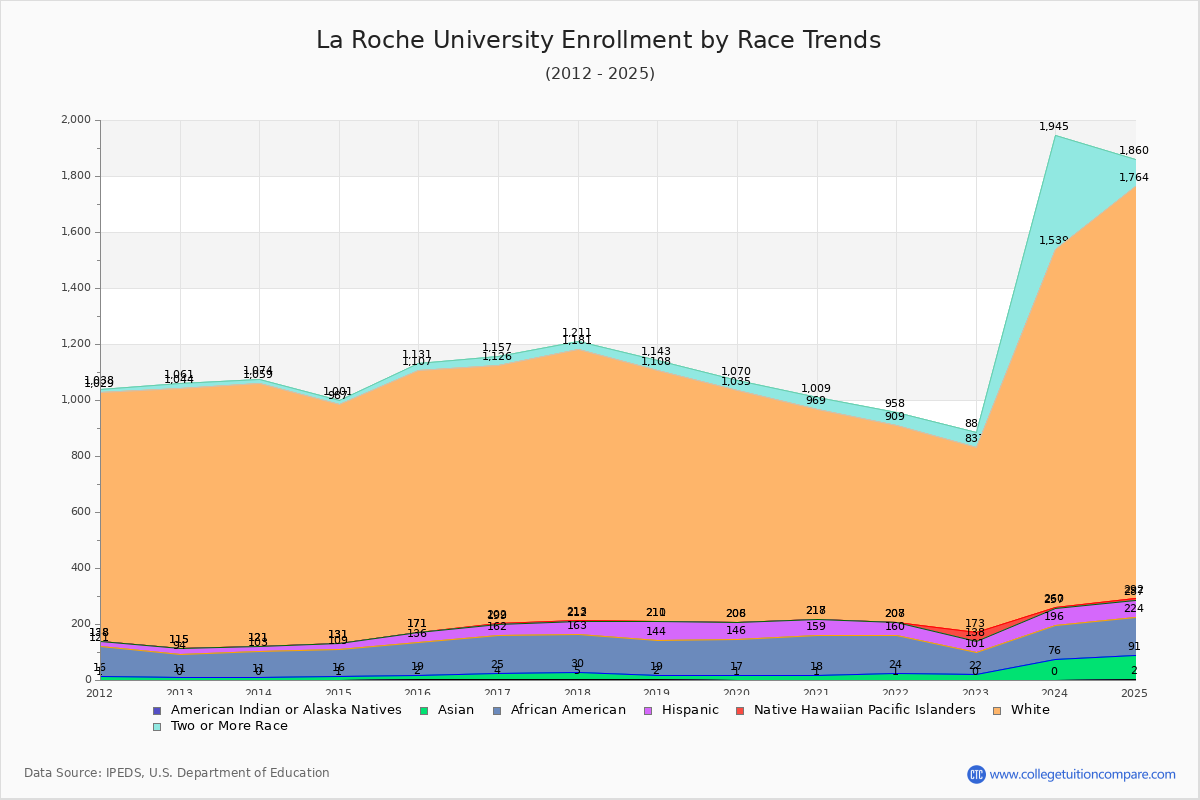1200x800 pixels.
Task: Click the 159 data label for 2021
Action: tap(816, 627)
